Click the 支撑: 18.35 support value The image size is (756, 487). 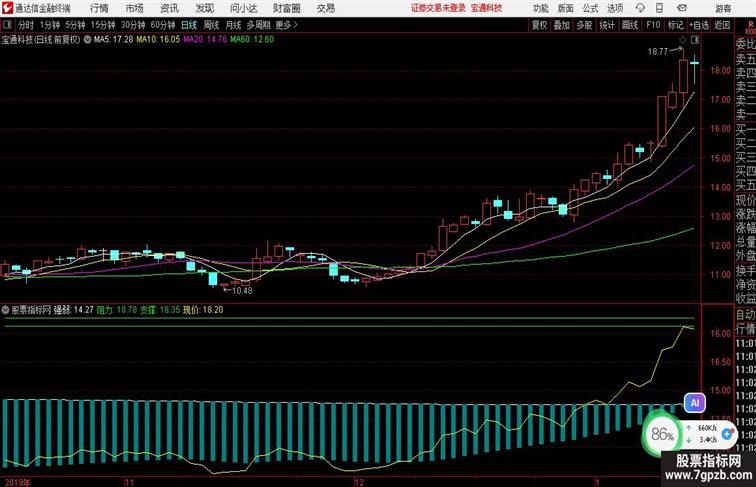(x=160, y=310)
